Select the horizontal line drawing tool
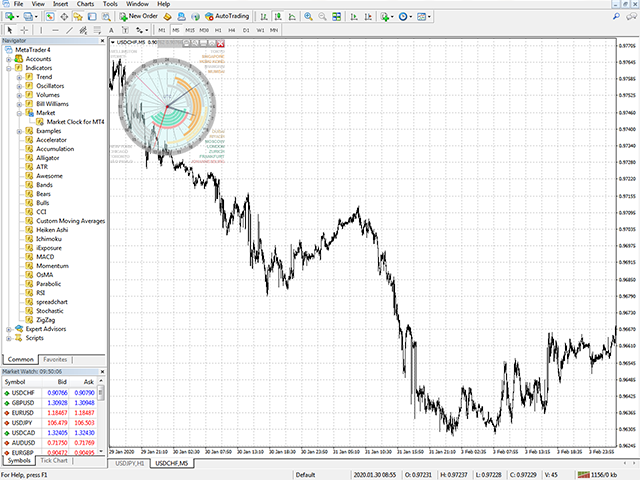Screen dimensions: 640x480 (55, 30)
